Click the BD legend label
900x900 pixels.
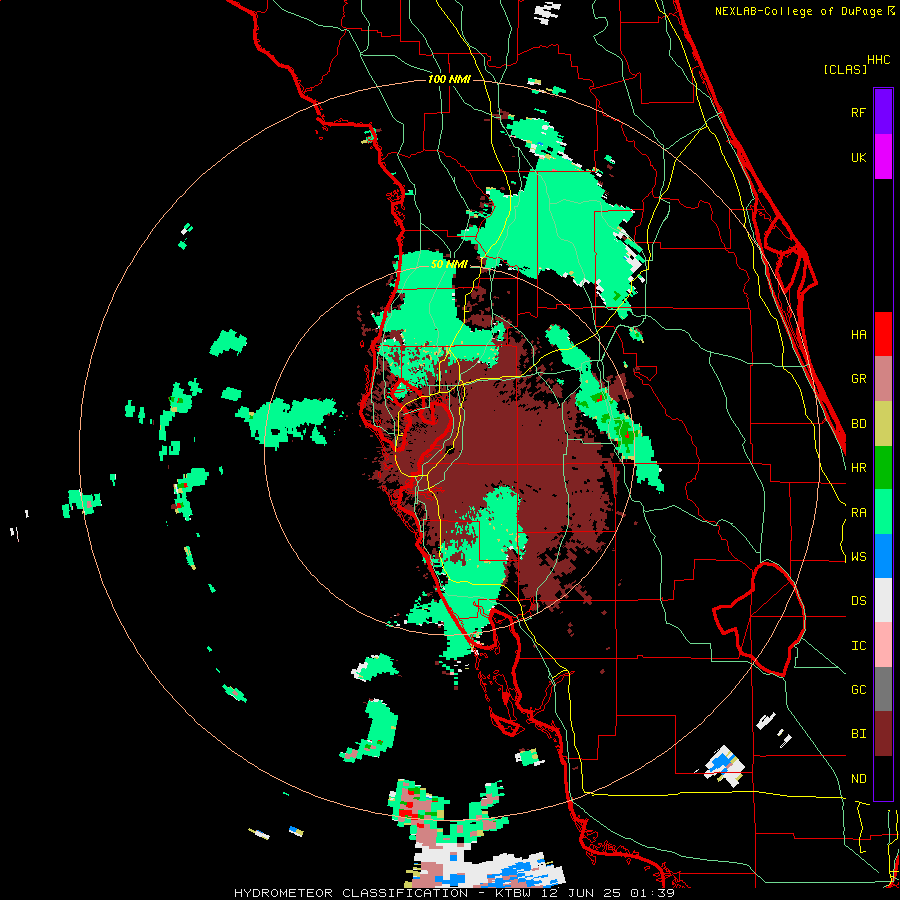[x=858, y=424]
